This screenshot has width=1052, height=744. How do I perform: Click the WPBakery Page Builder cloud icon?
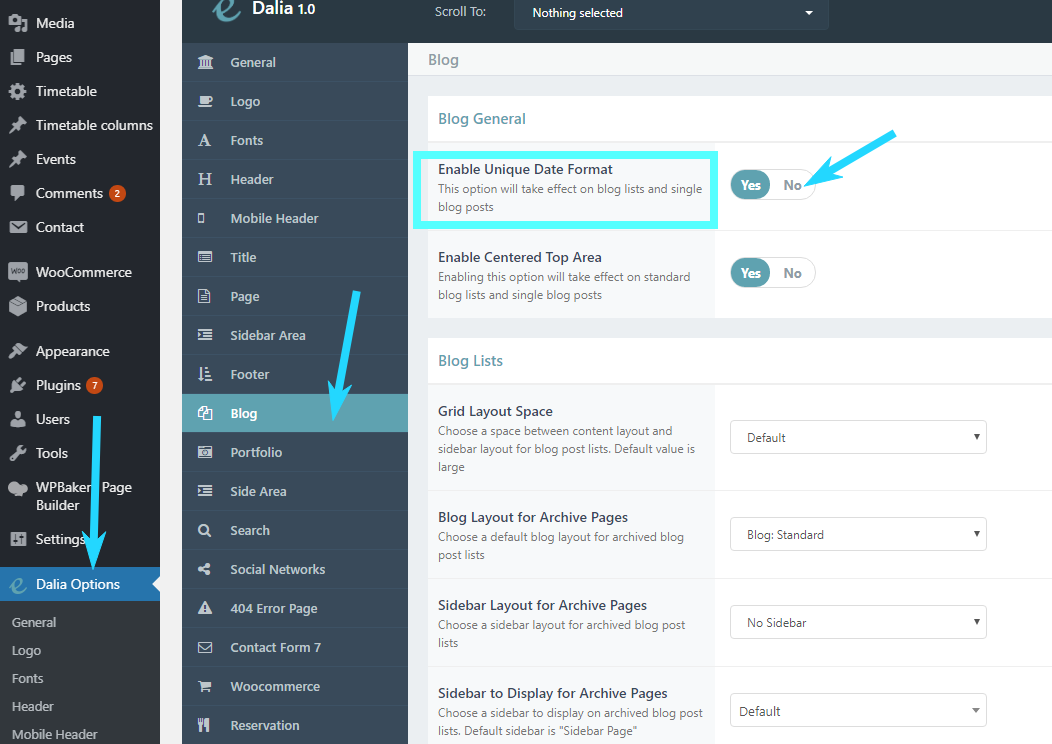(x=18, y=488)
